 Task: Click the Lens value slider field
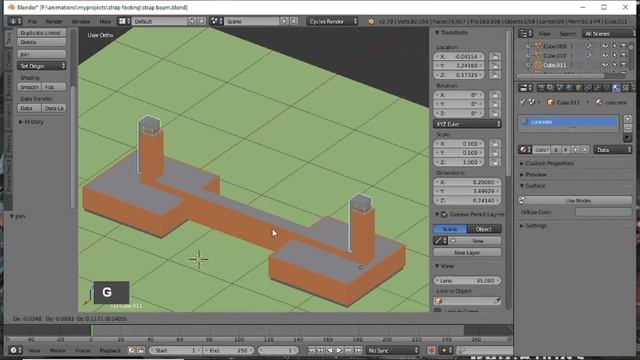click(467, 280)
